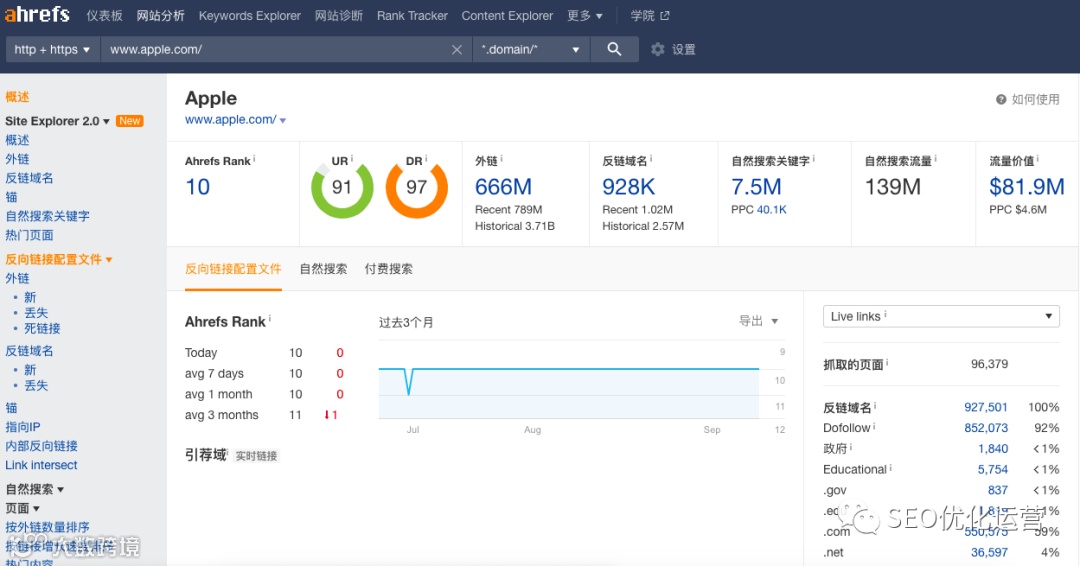Click info icon beside Educational row
The width and height of the screenshot is (1080, 566).
pyautogui.click(x=891, y=468)
